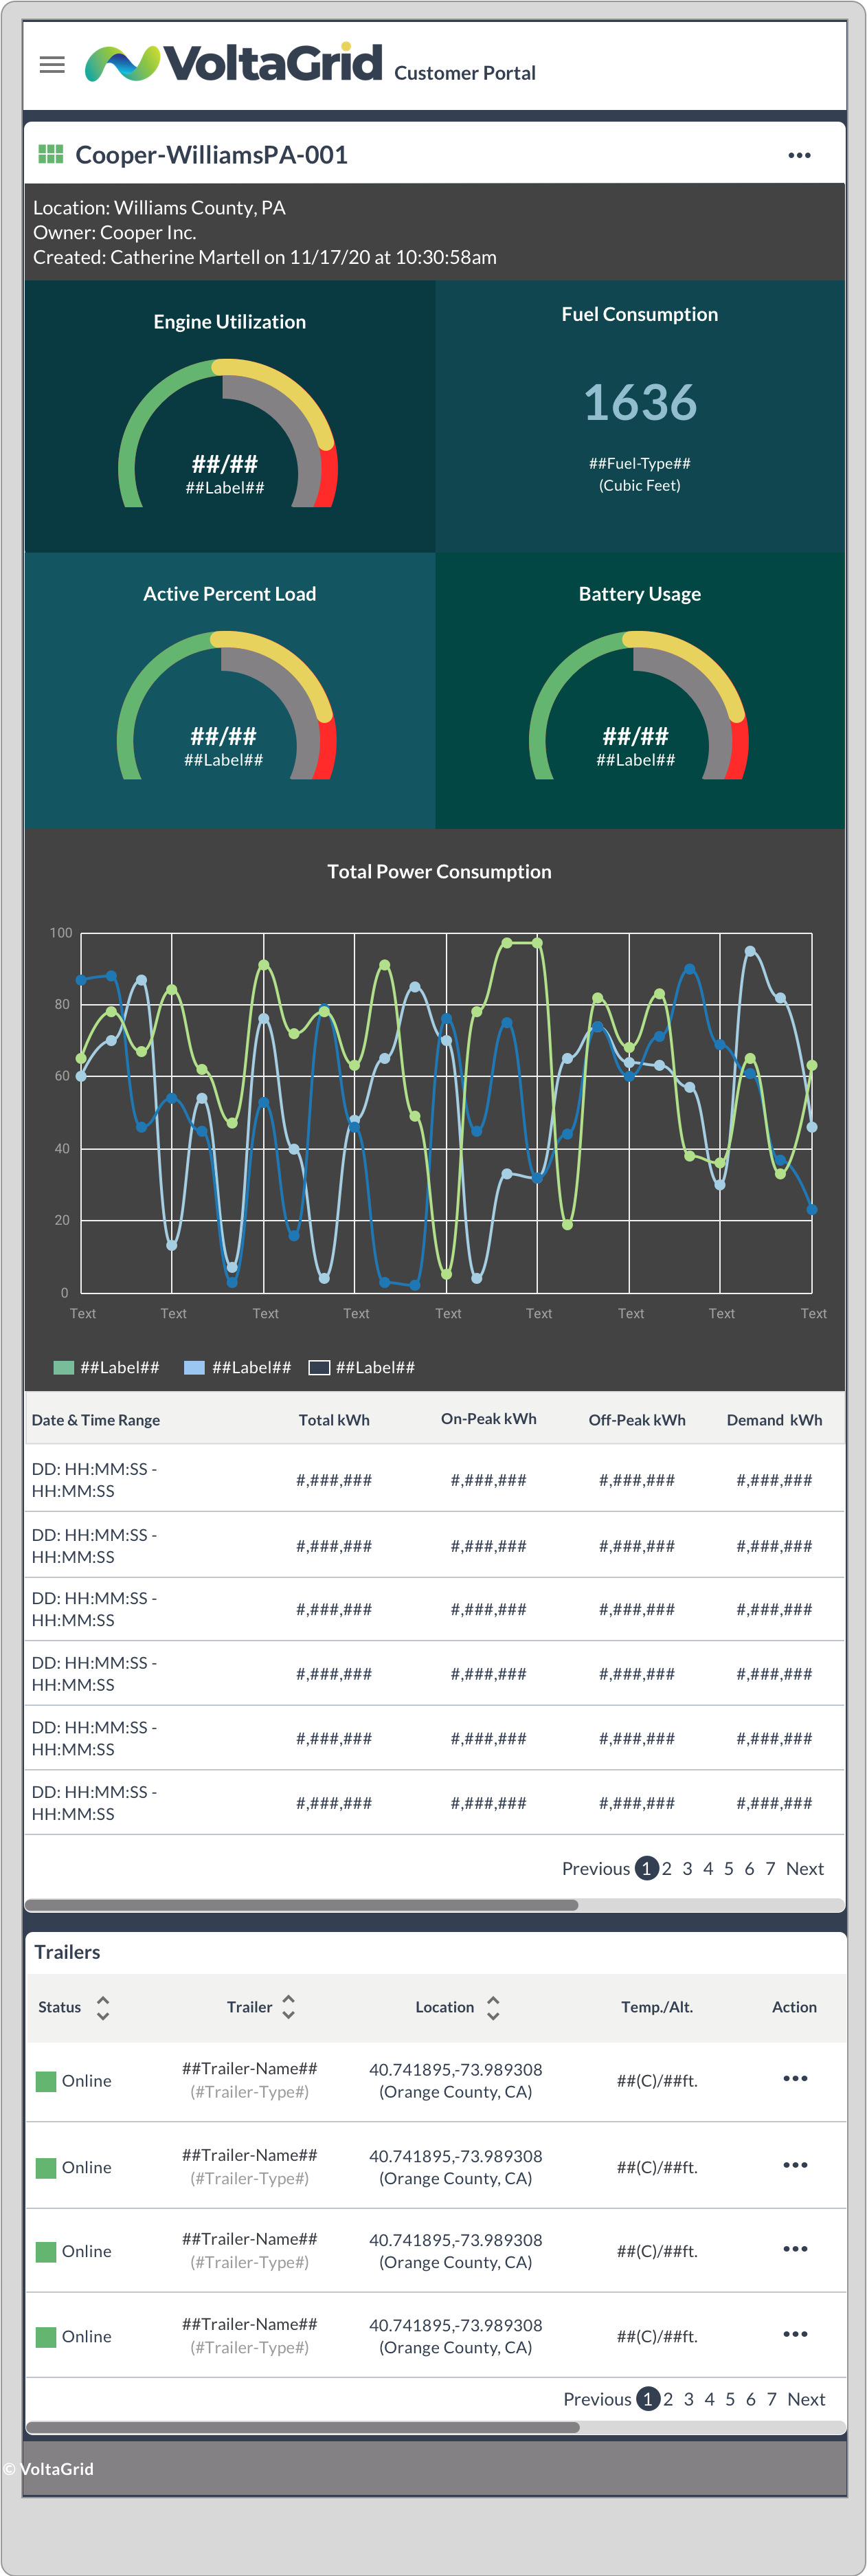The width and height of the screenshot is (867, 2576).
Task: Click Next in power consumption pagination
Action: (804, 1868)
